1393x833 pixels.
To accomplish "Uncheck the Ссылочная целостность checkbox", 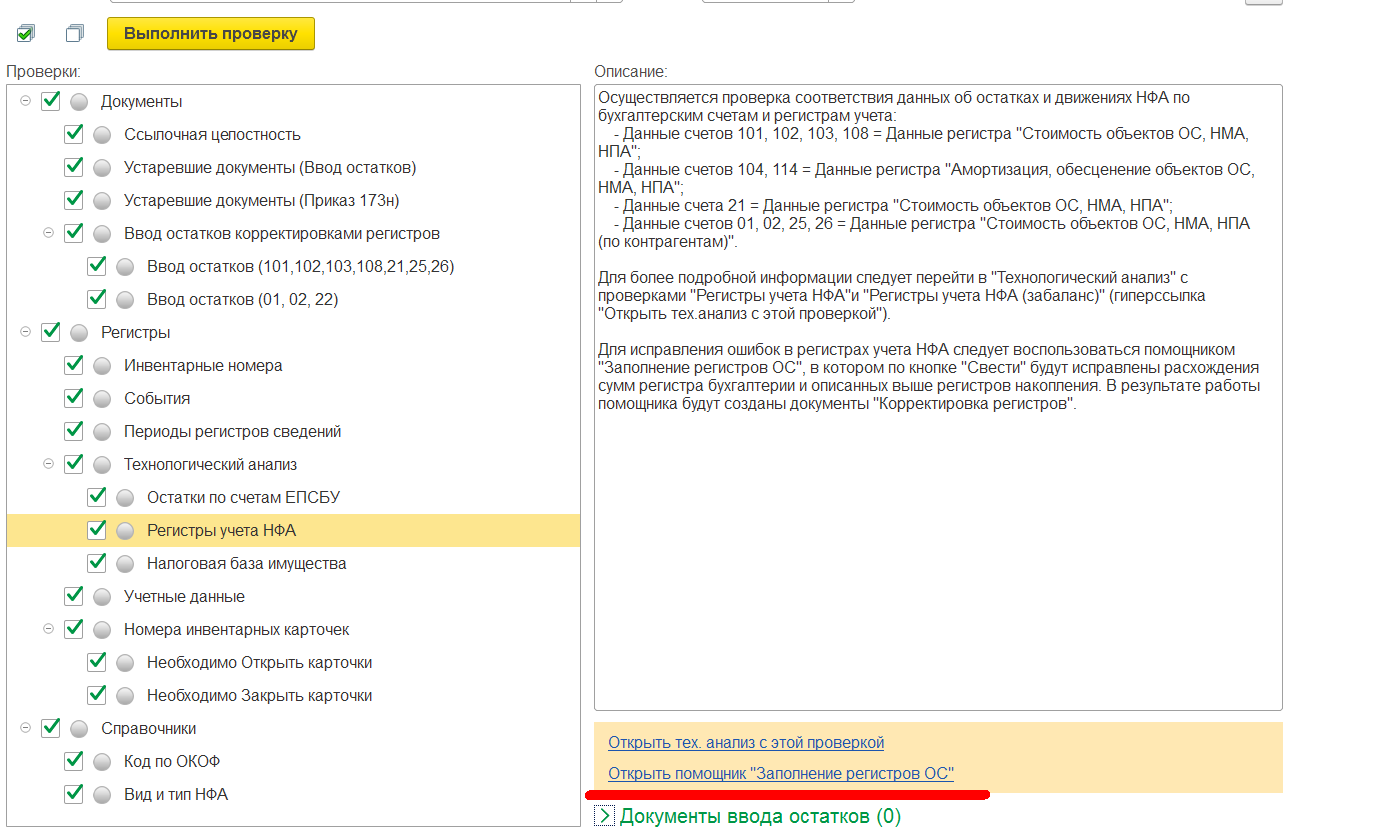I will click(73, 134).
